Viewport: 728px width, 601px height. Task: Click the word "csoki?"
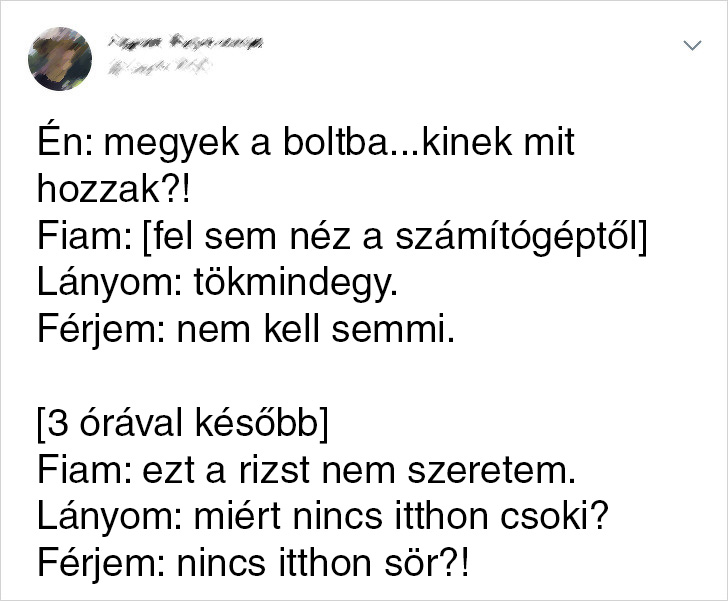coord(553,516)
